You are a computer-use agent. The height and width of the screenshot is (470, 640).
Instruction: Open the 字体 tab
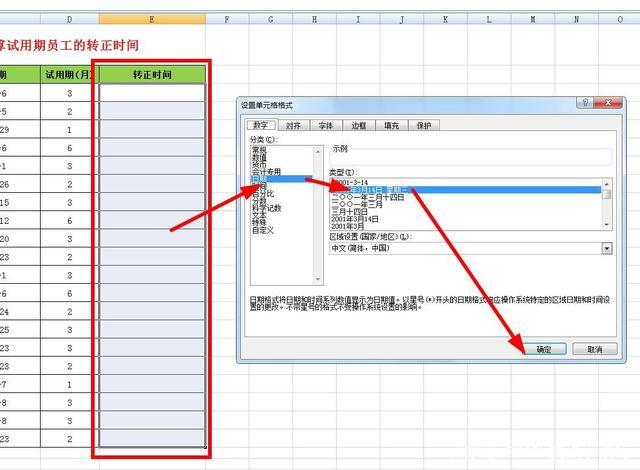326,125
